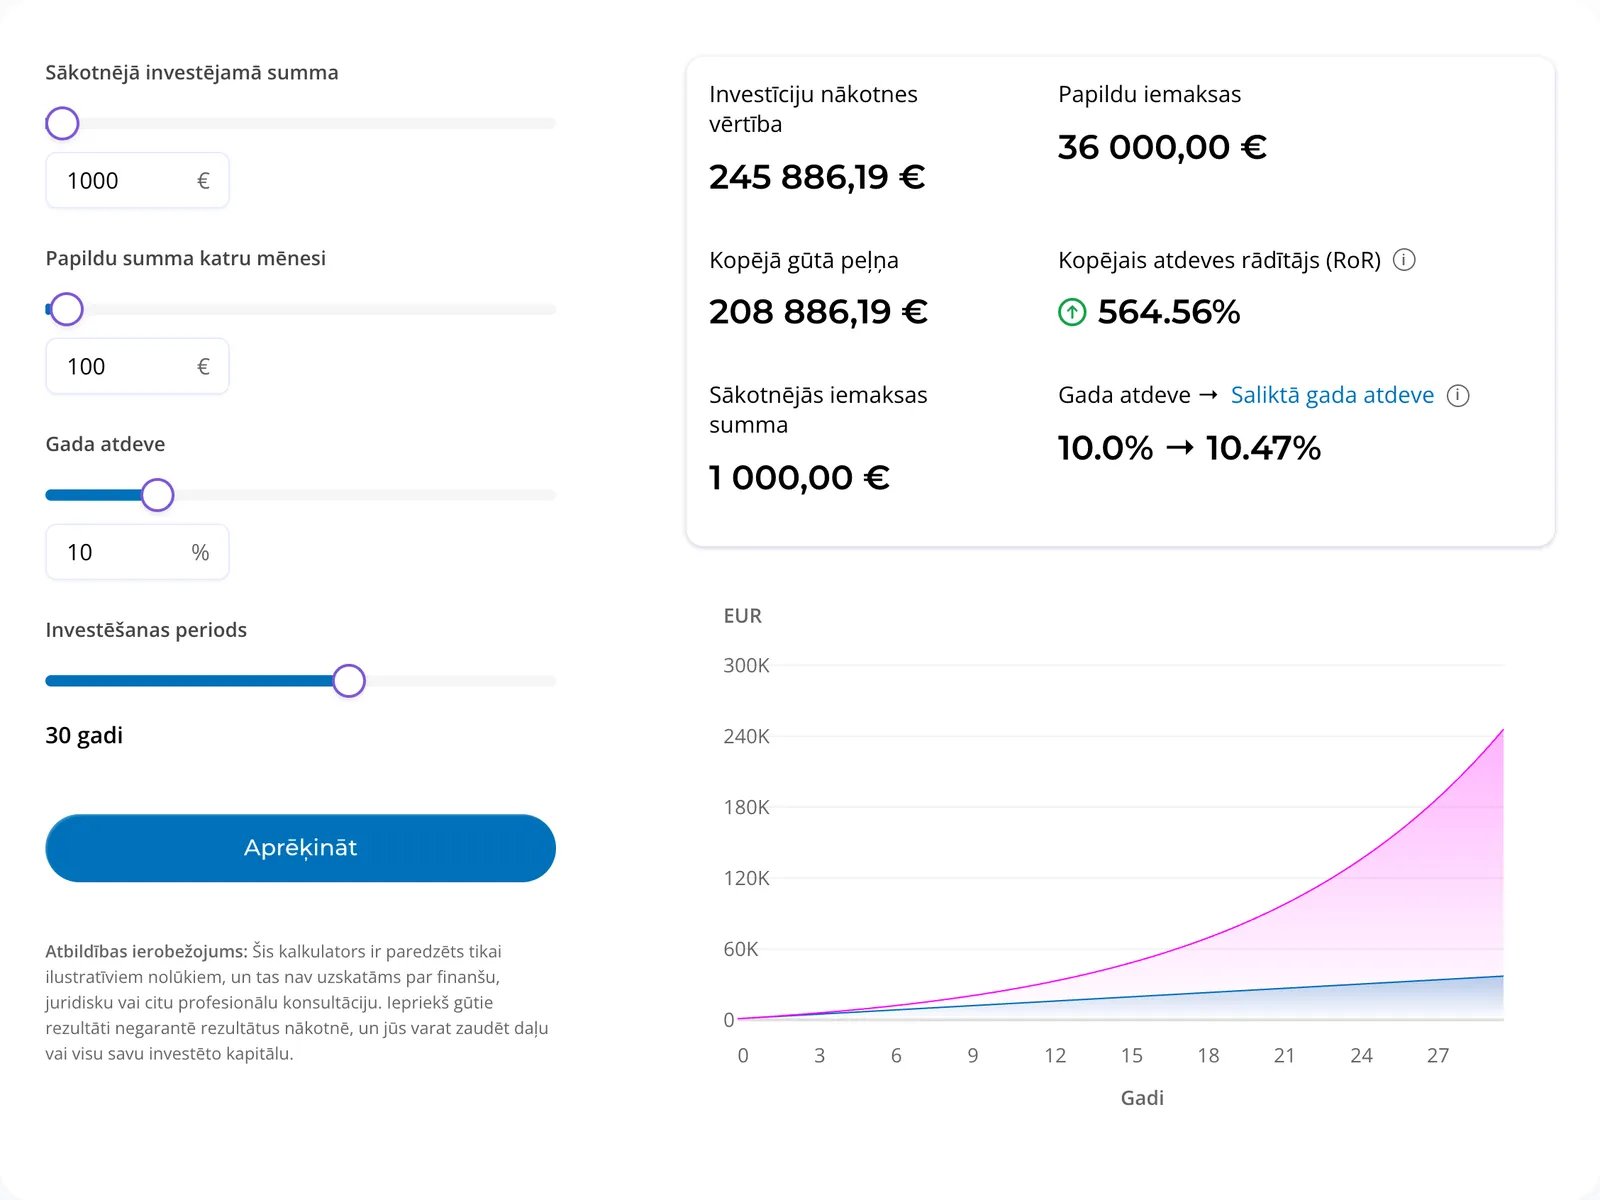
Task: Click the Papildu summa katru mēnesi label
Action: [186, 259]
